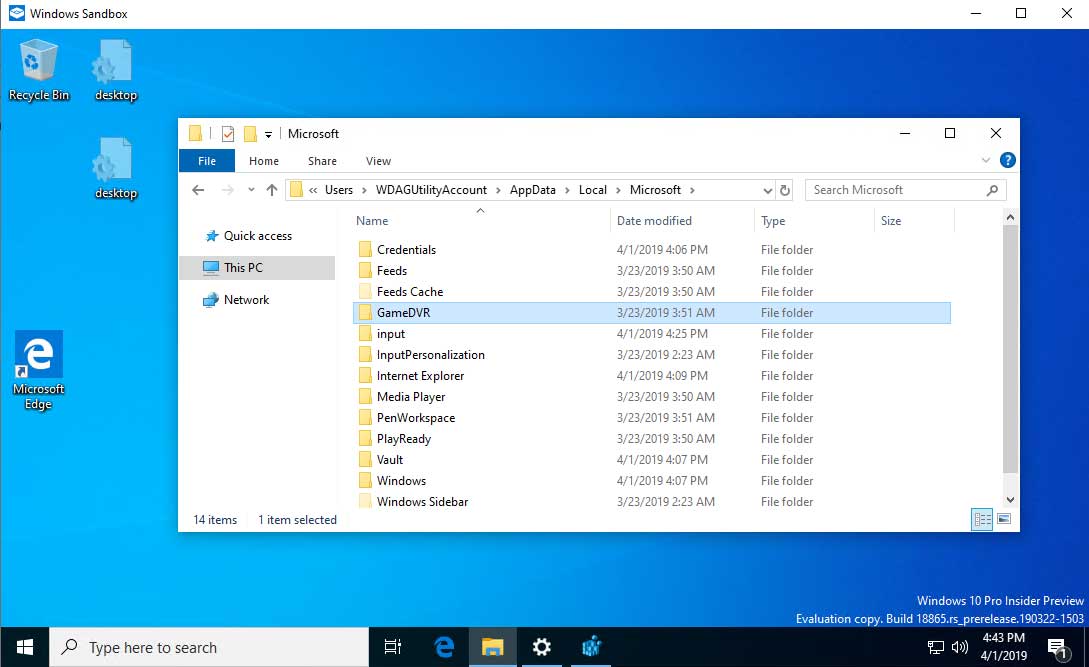Open Task View from taskbar
The width and height of the screenshot is (1089, 667).
[393, 648]
